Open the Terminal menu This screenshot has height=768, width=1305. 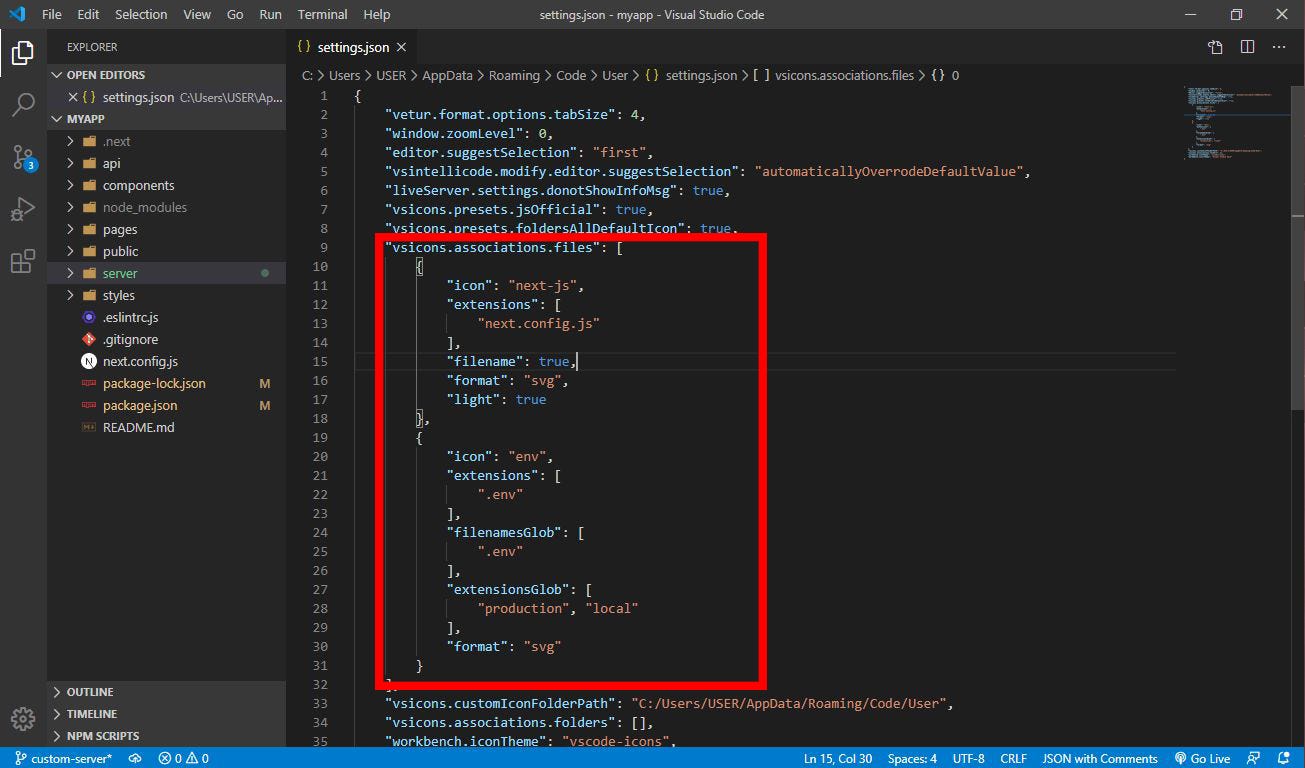coord(321,14)
